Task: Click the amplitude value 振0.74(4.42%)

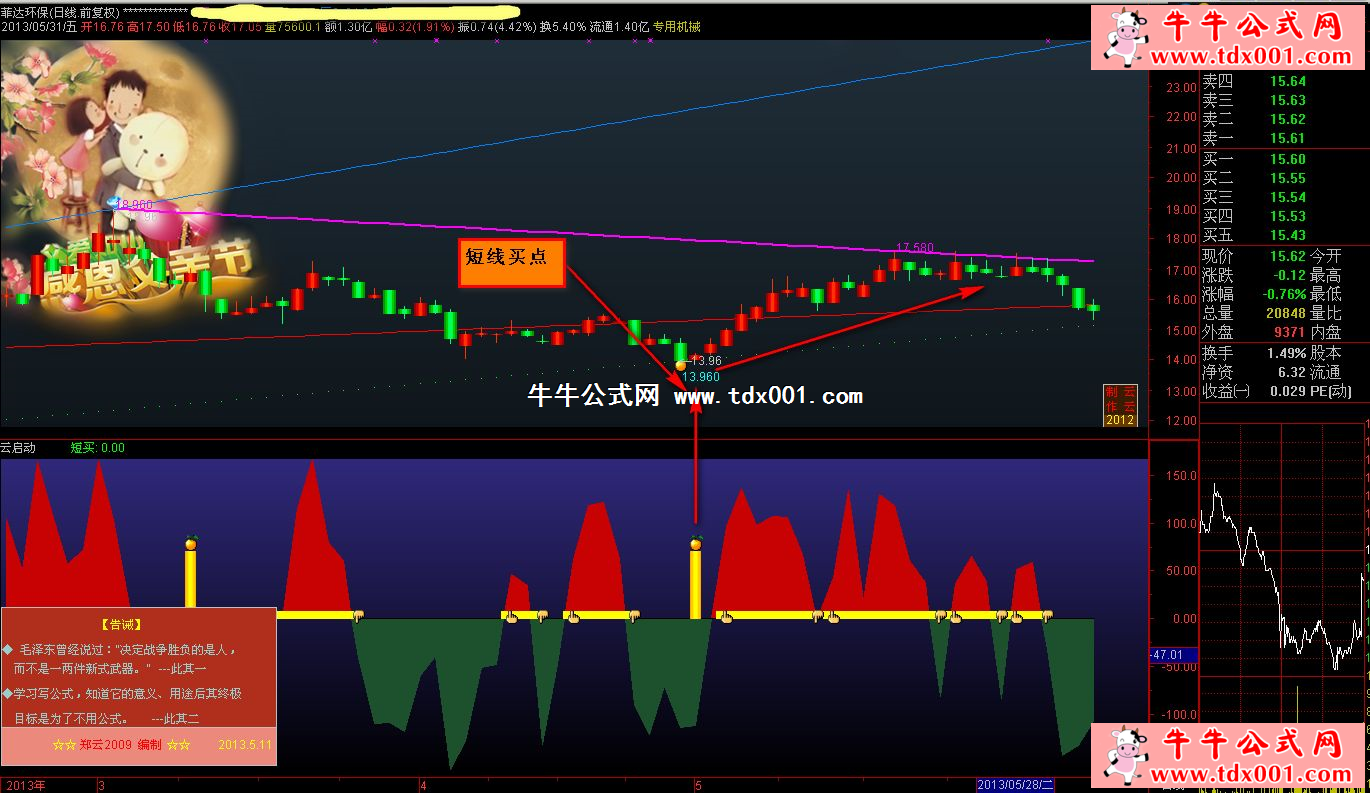Action: 497,27
